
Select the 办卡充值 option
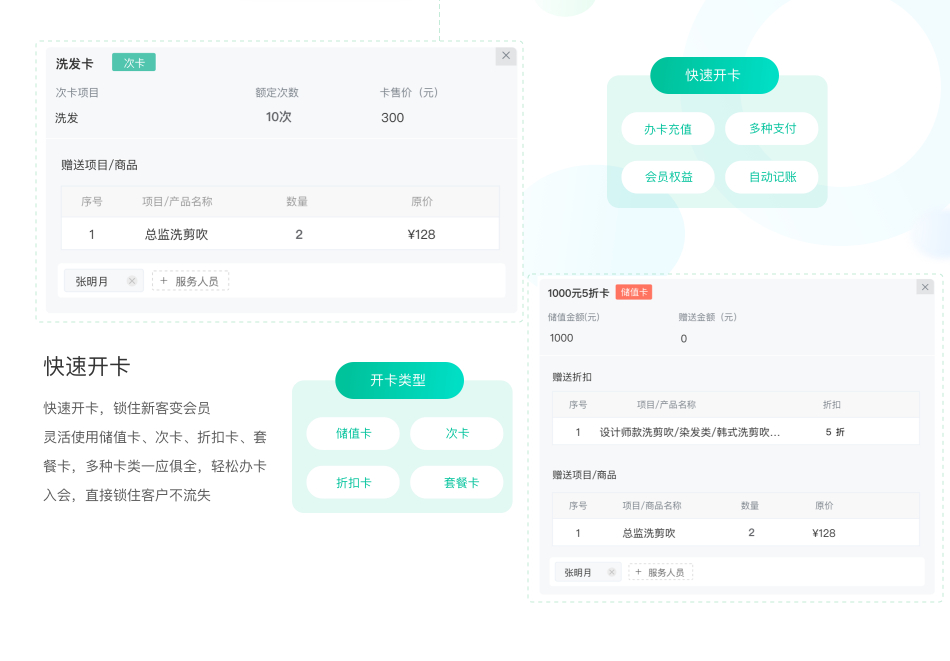668,129
